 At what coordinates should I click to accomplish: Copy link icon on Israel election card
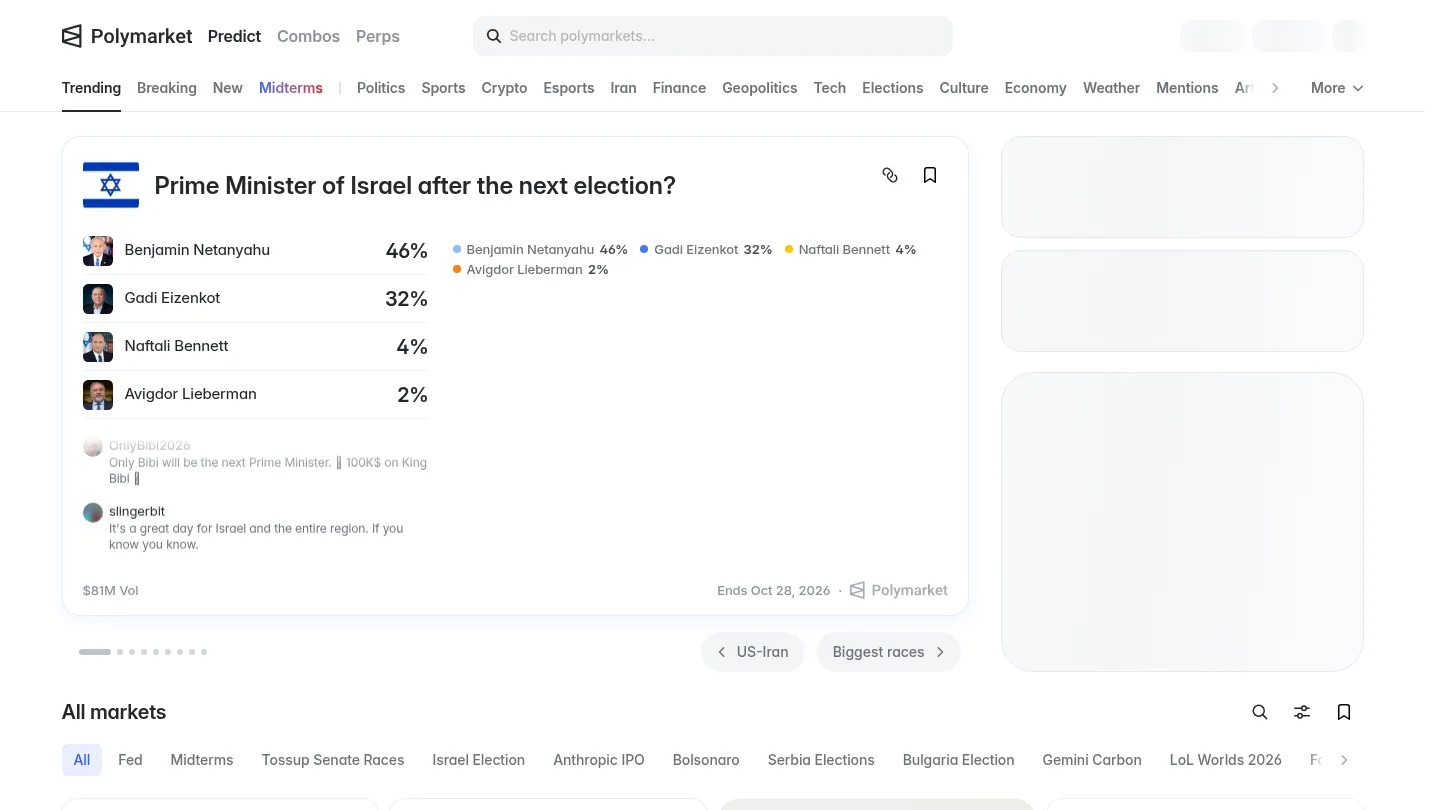coord(890,175)
